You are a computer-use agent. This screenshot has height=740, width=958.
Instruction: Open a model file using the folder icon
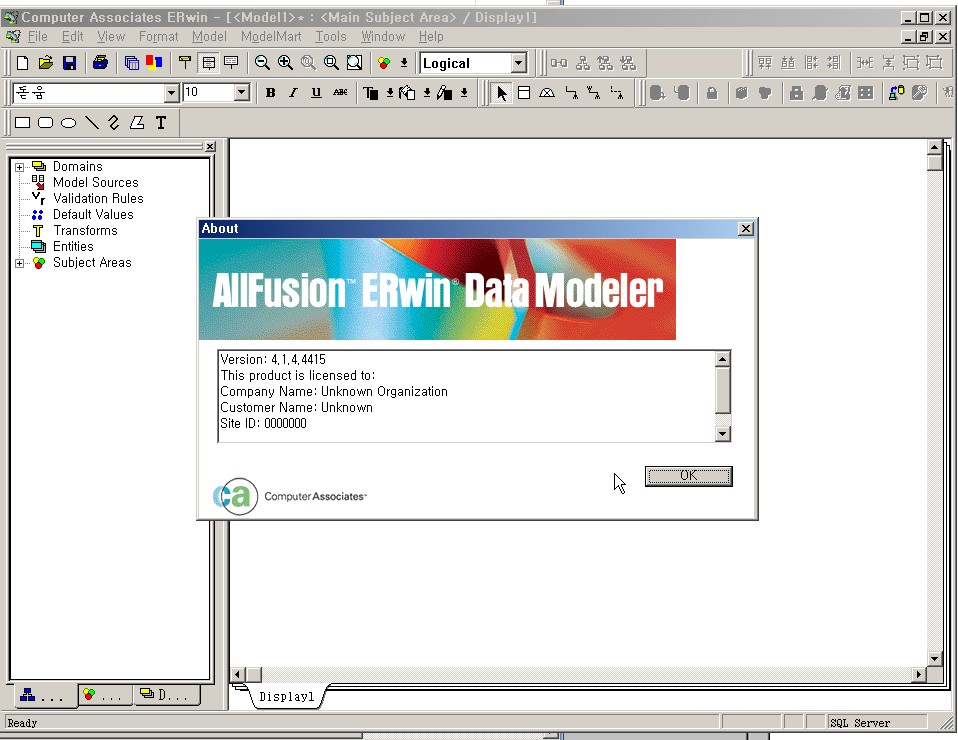(x=46, y=63)
